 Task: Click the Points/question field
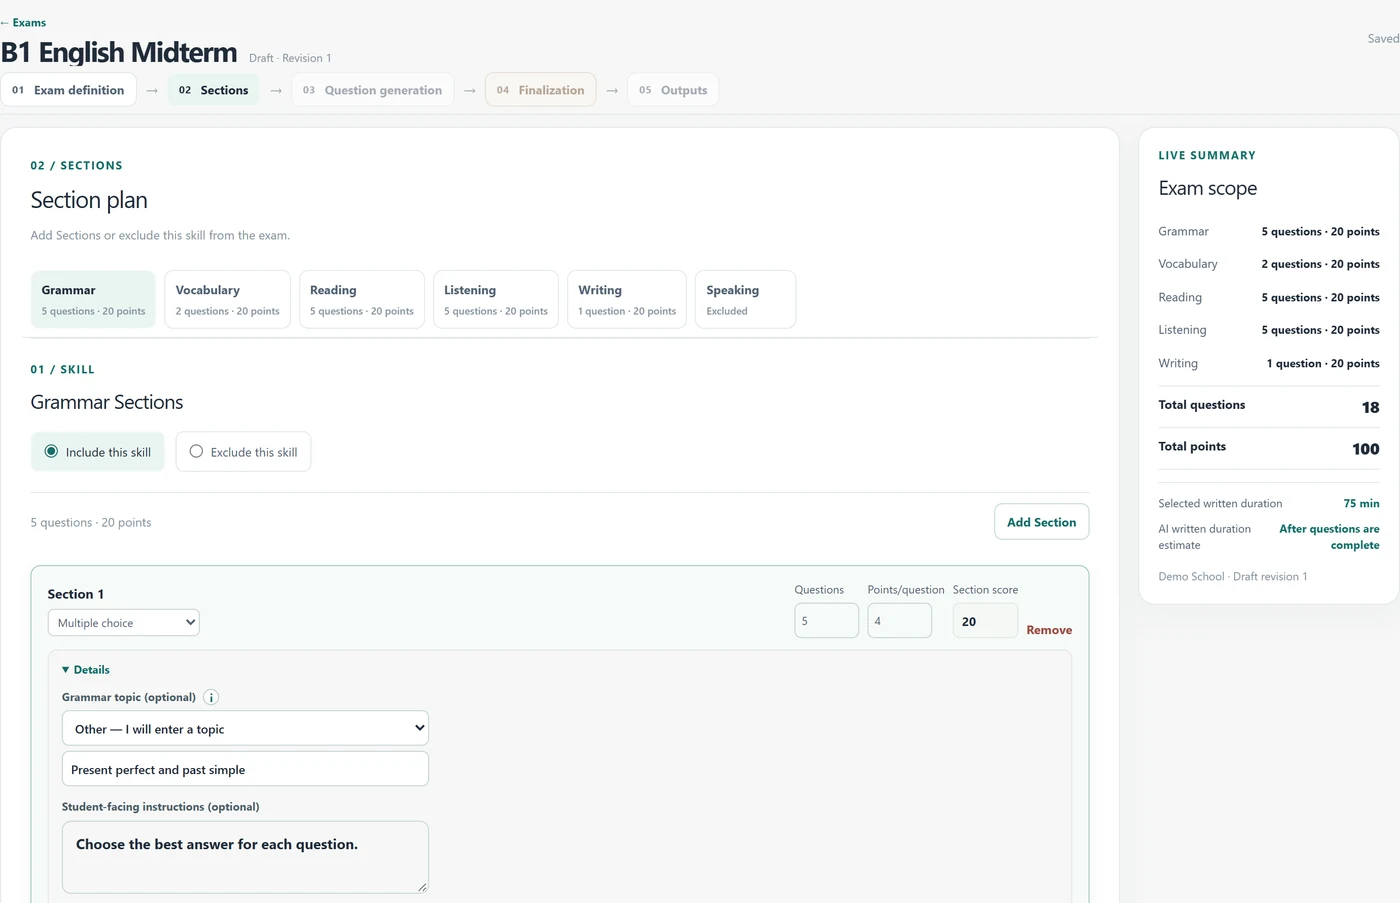click(899, 621)
